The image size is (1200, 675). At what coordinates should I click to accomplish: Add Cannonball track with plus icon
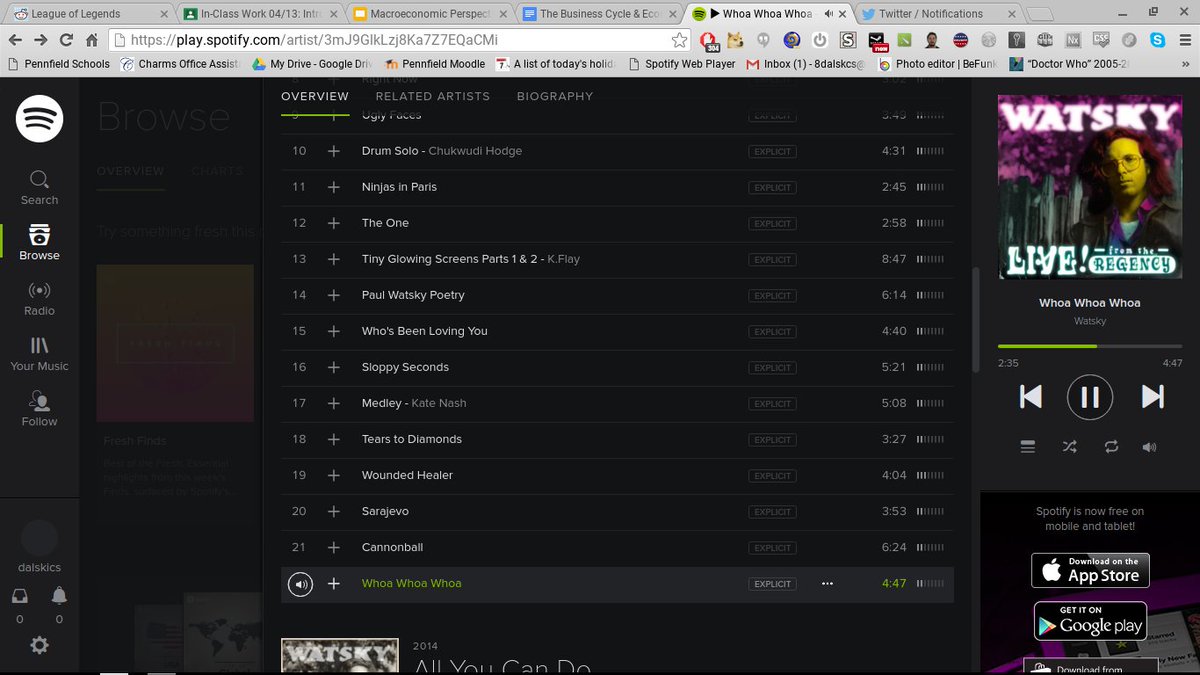pyautogui.click(x=334, y=547)
